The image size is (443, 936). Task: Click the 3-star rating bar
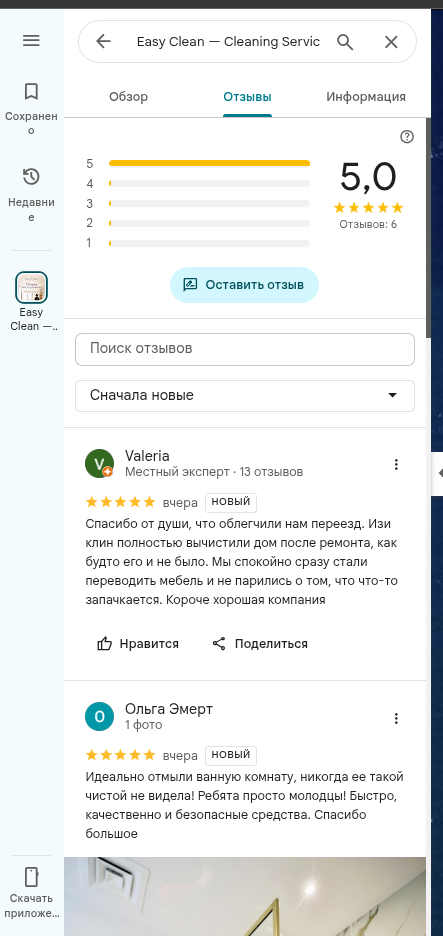point(209,204)
